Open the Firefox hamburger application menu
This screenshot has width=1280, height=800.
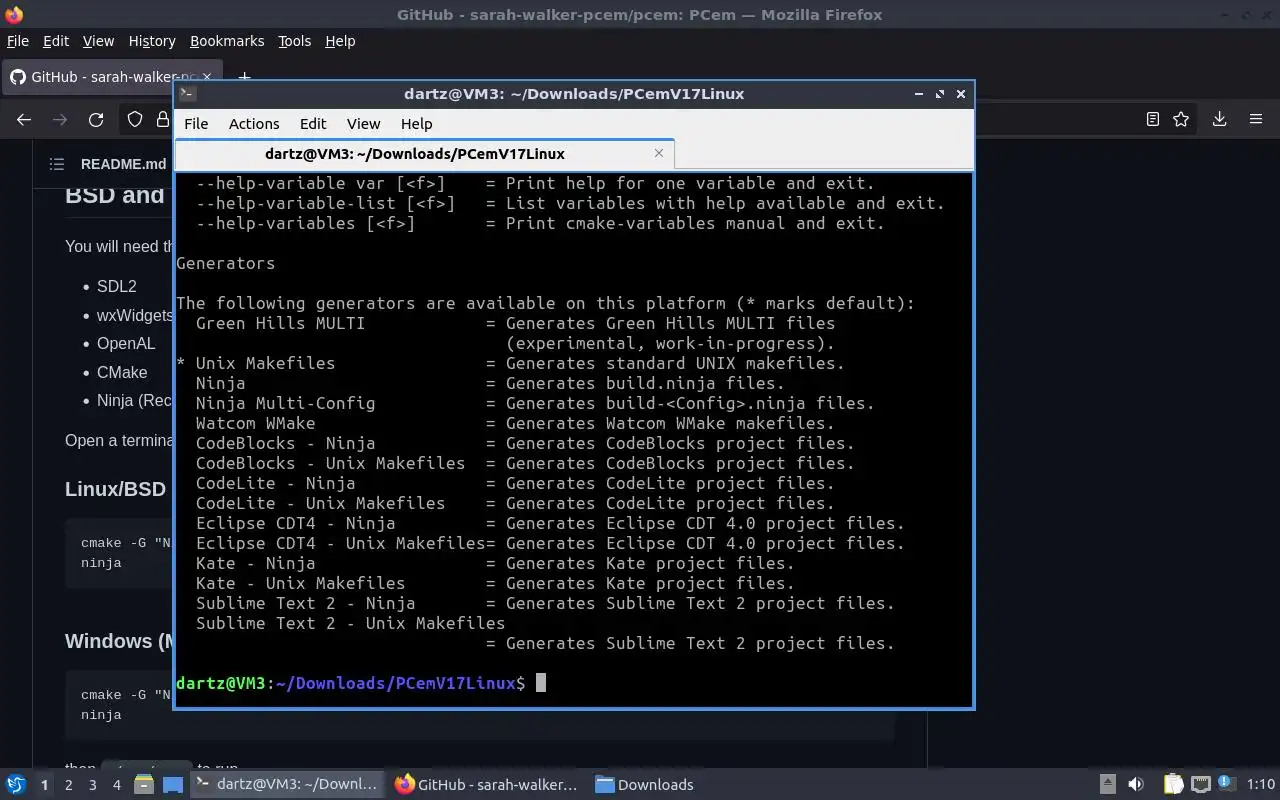click(1256, 120)
